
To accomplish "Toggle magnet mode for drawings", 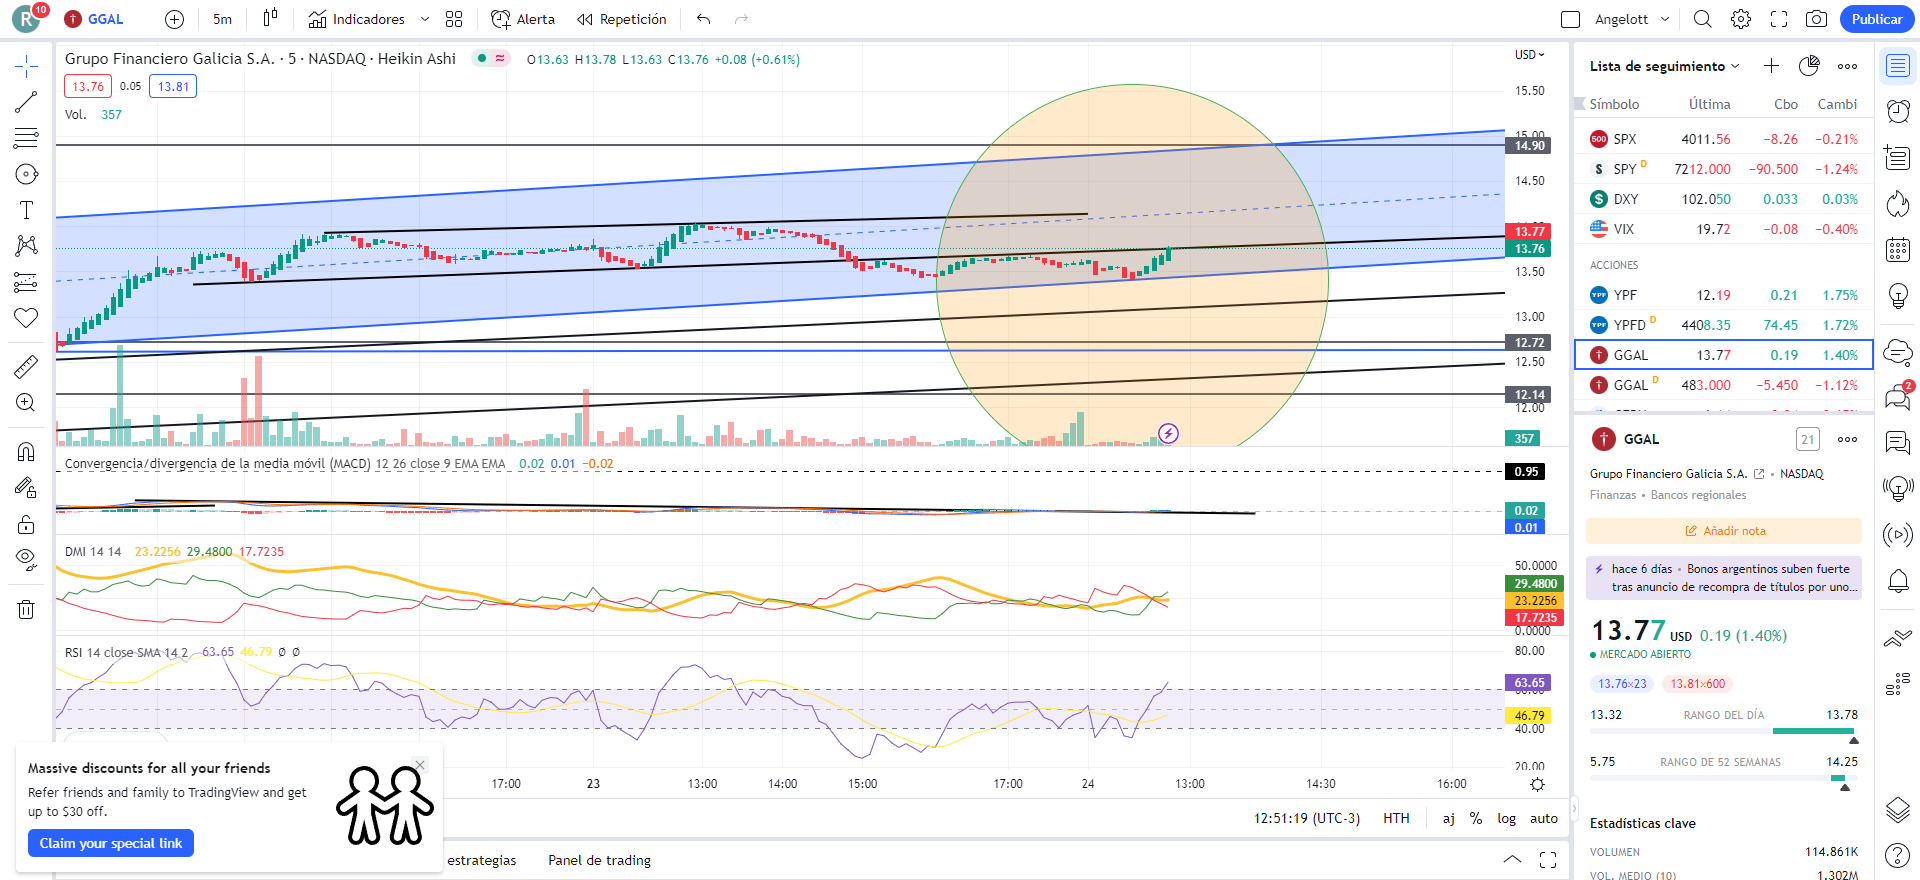I will [x=26, y=451].
